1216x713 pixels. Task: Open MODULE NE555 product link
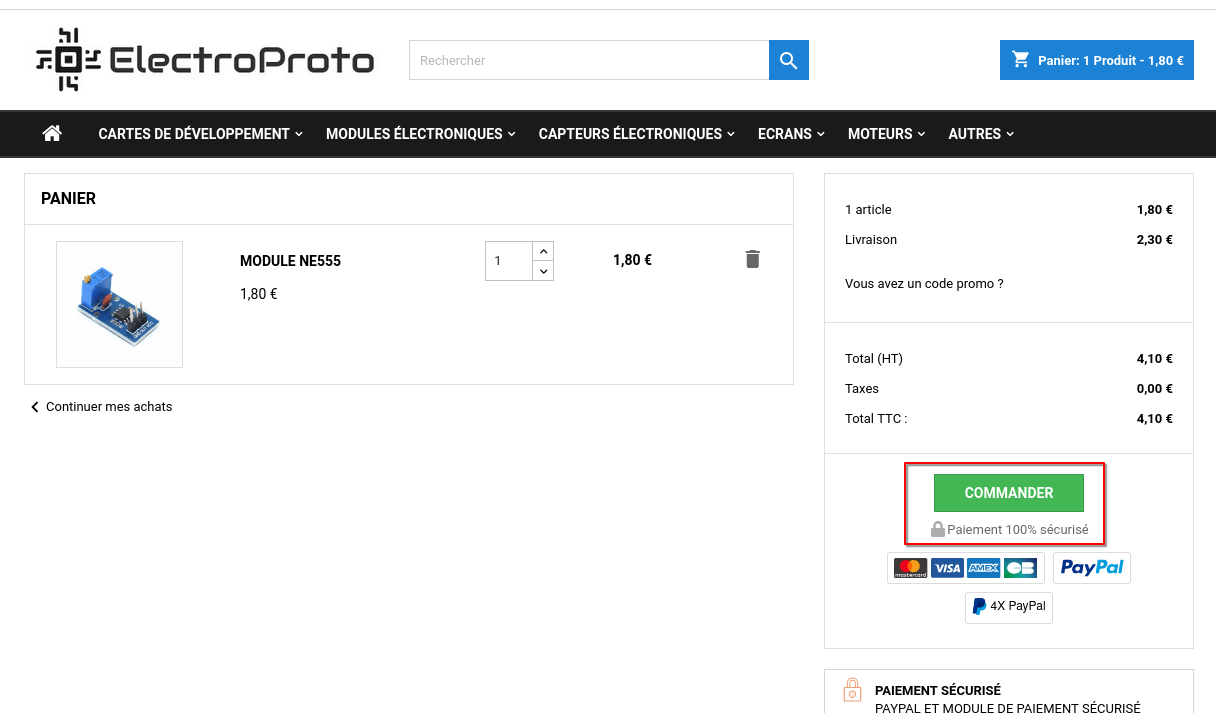coord(290,261)
